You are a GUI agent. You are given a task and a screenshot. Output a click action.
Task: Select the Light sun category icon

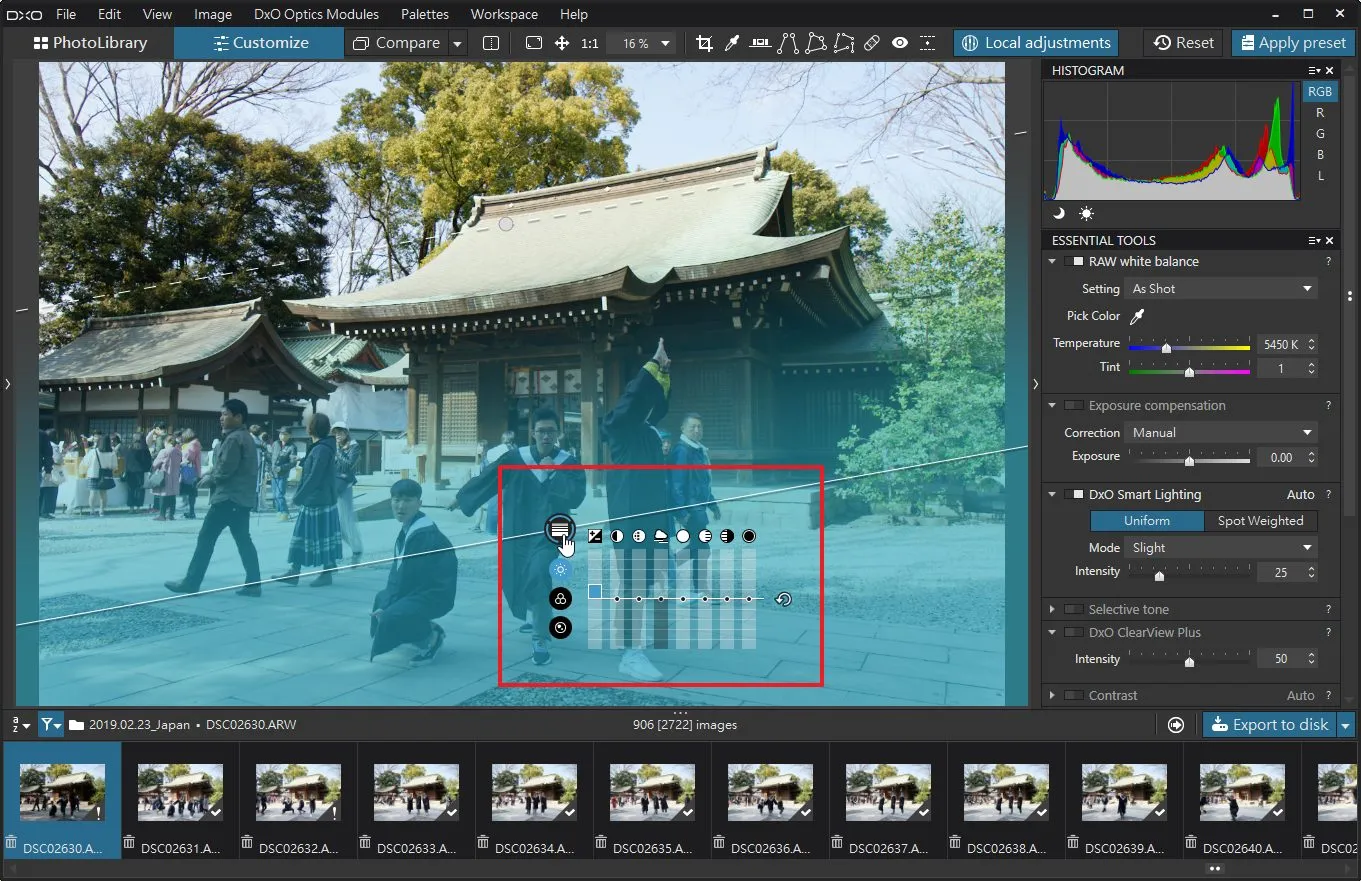coord(560,569)
